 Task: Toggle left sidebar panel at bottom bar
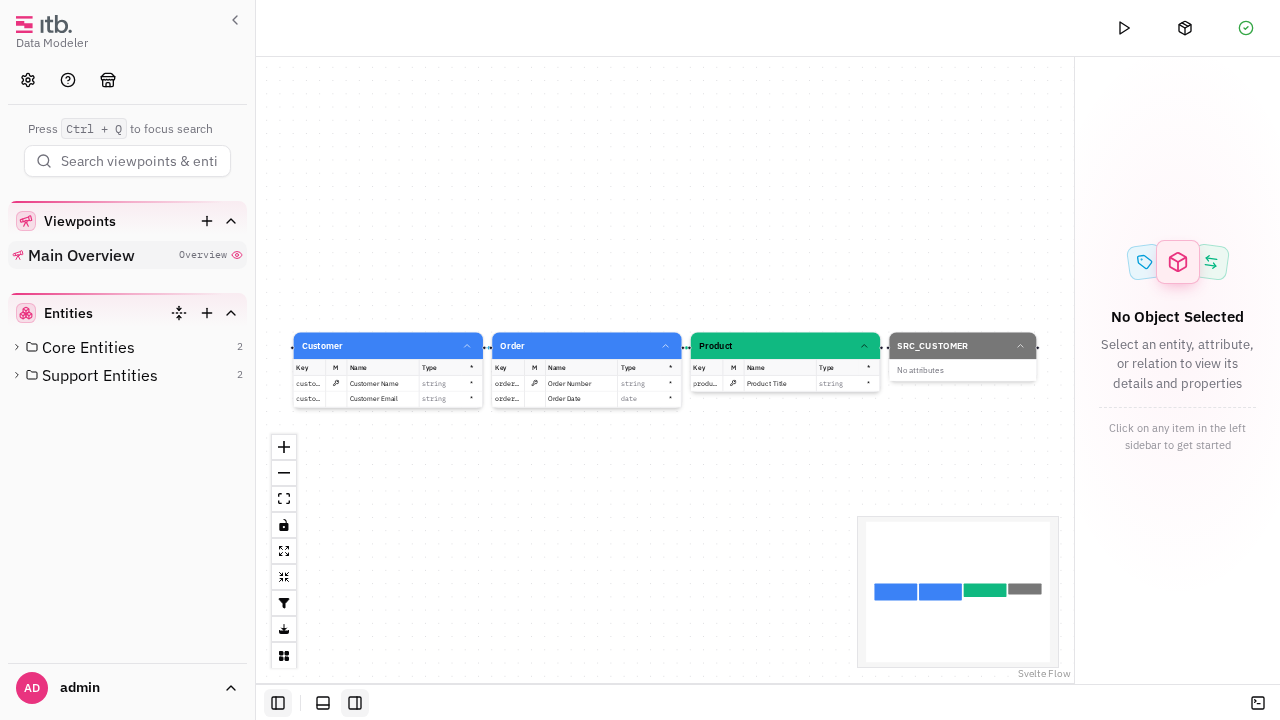click(278, 703)
